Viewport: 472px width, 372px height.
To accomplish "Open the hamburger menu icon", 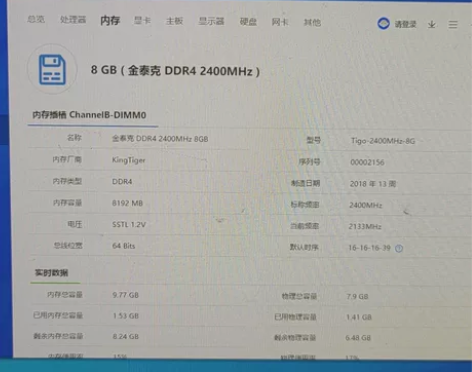I will (453, 25).
